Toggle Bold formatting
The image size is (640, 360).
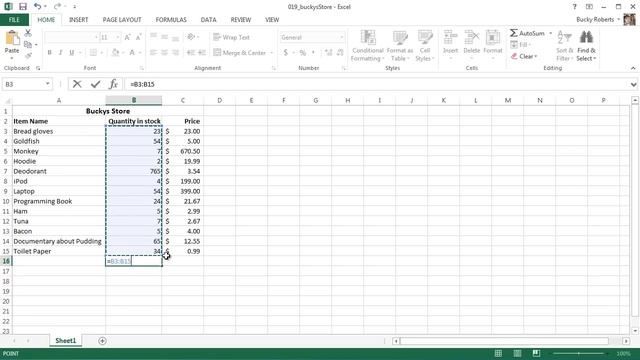tap(49, 53)
